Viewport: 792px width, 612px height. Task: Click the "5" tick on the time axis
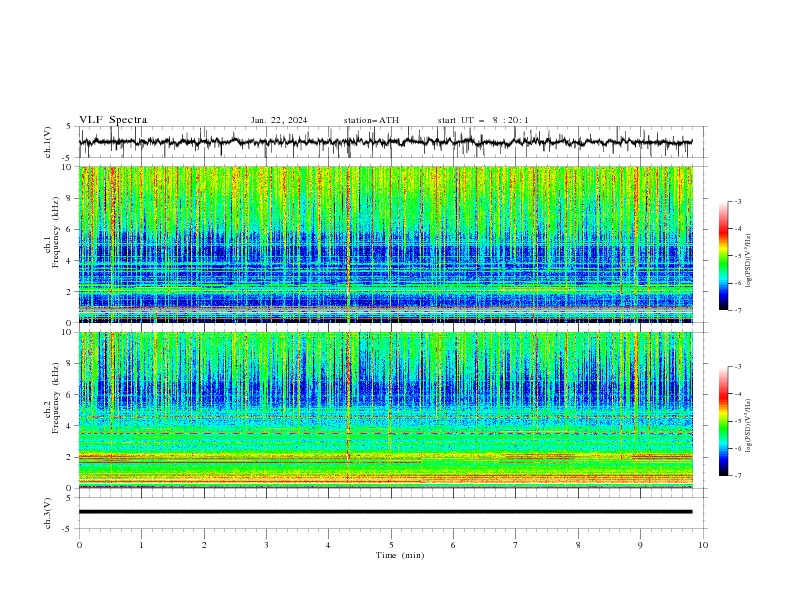(391, 545)
